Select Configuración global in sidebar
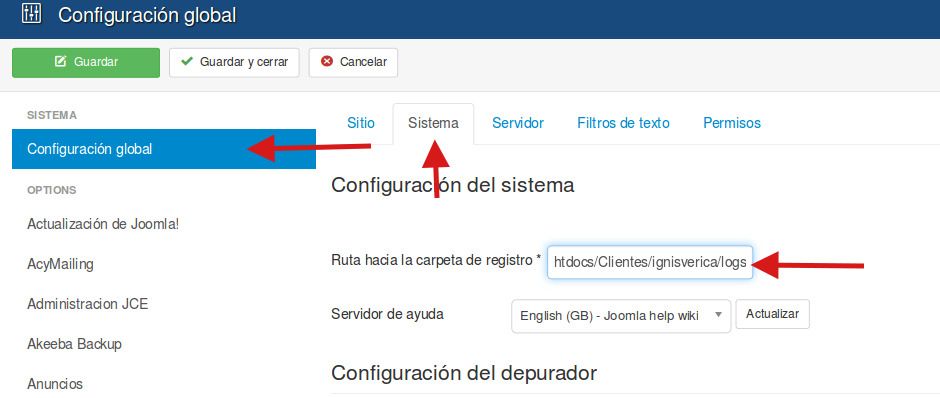This screenshot has width=940, height=398. point(164,149)
